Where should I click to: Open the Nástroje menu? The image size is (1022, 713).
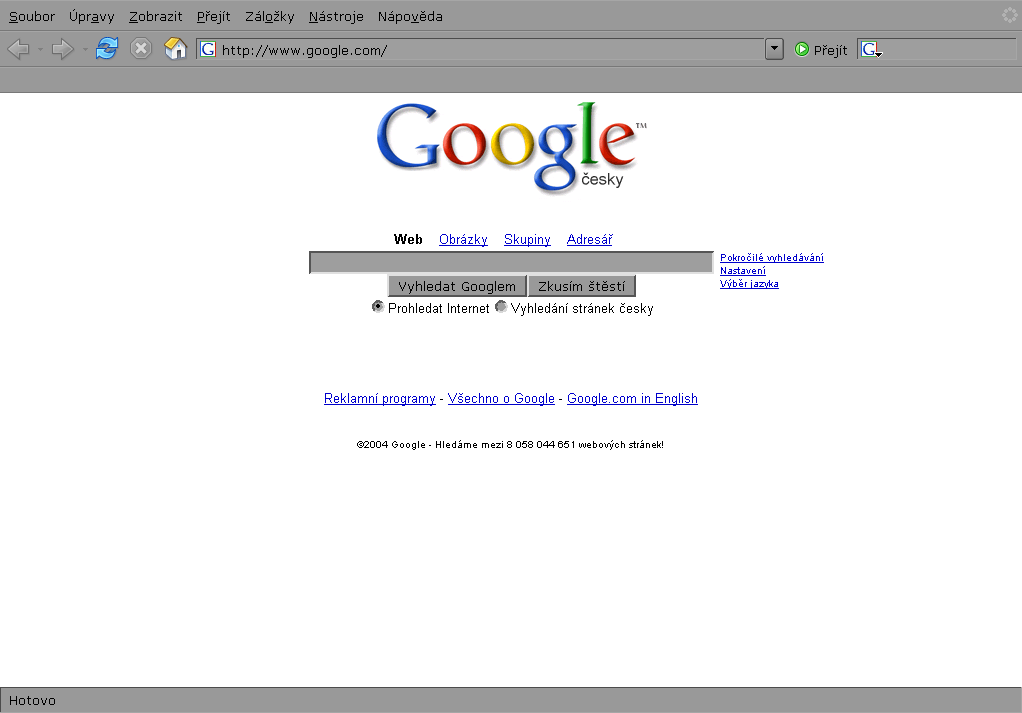tap(336, 16)
